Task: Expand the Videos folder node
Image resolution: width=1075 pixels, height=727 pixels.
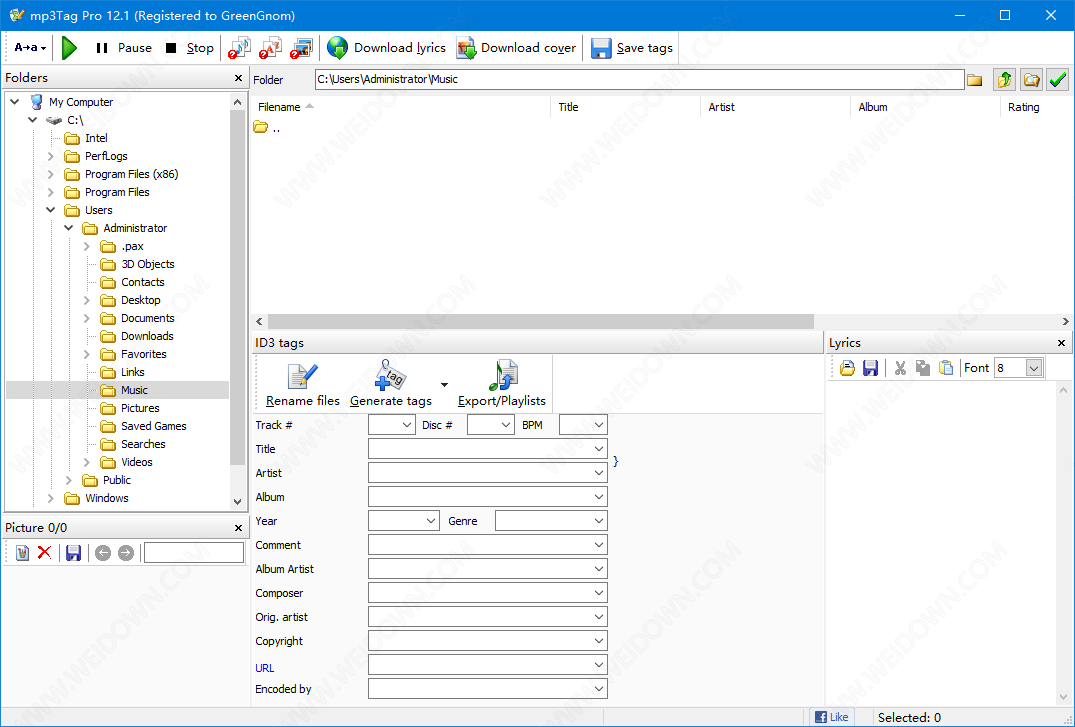Action: tap(86, 462)
